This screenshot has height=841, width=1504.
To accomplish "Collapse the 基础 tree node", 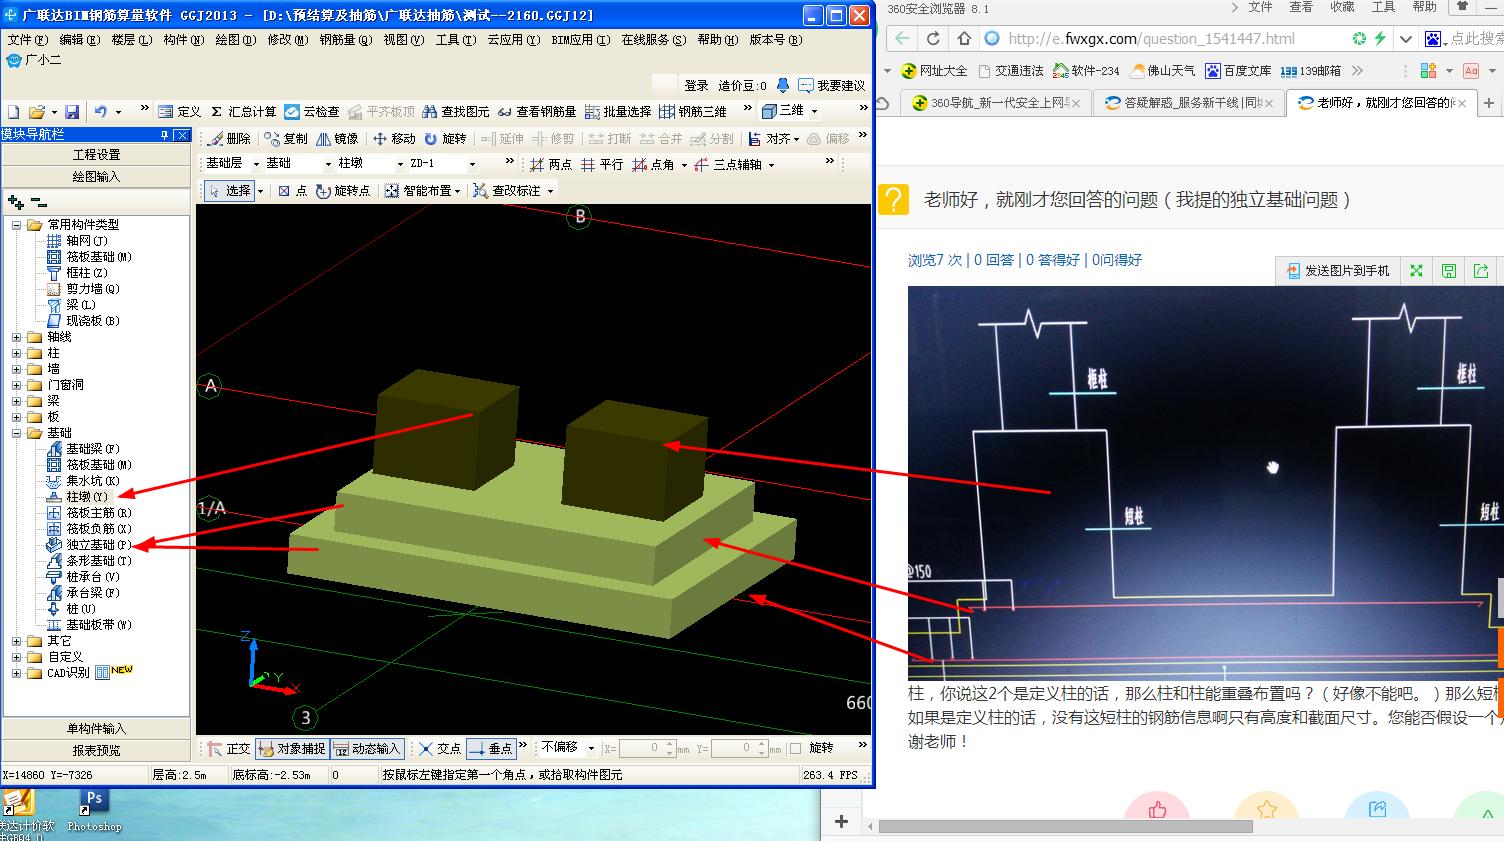I will click(16, 433).
